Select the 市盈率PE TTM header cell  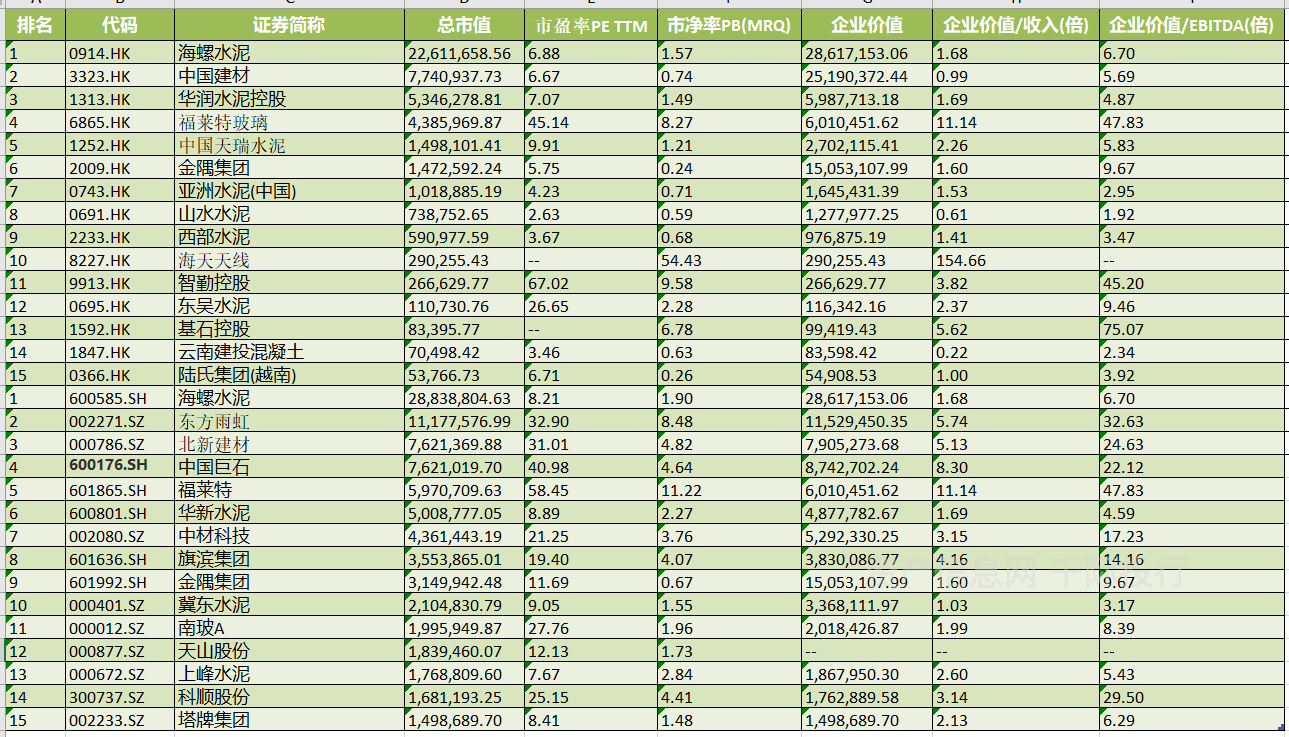[591, 25]
